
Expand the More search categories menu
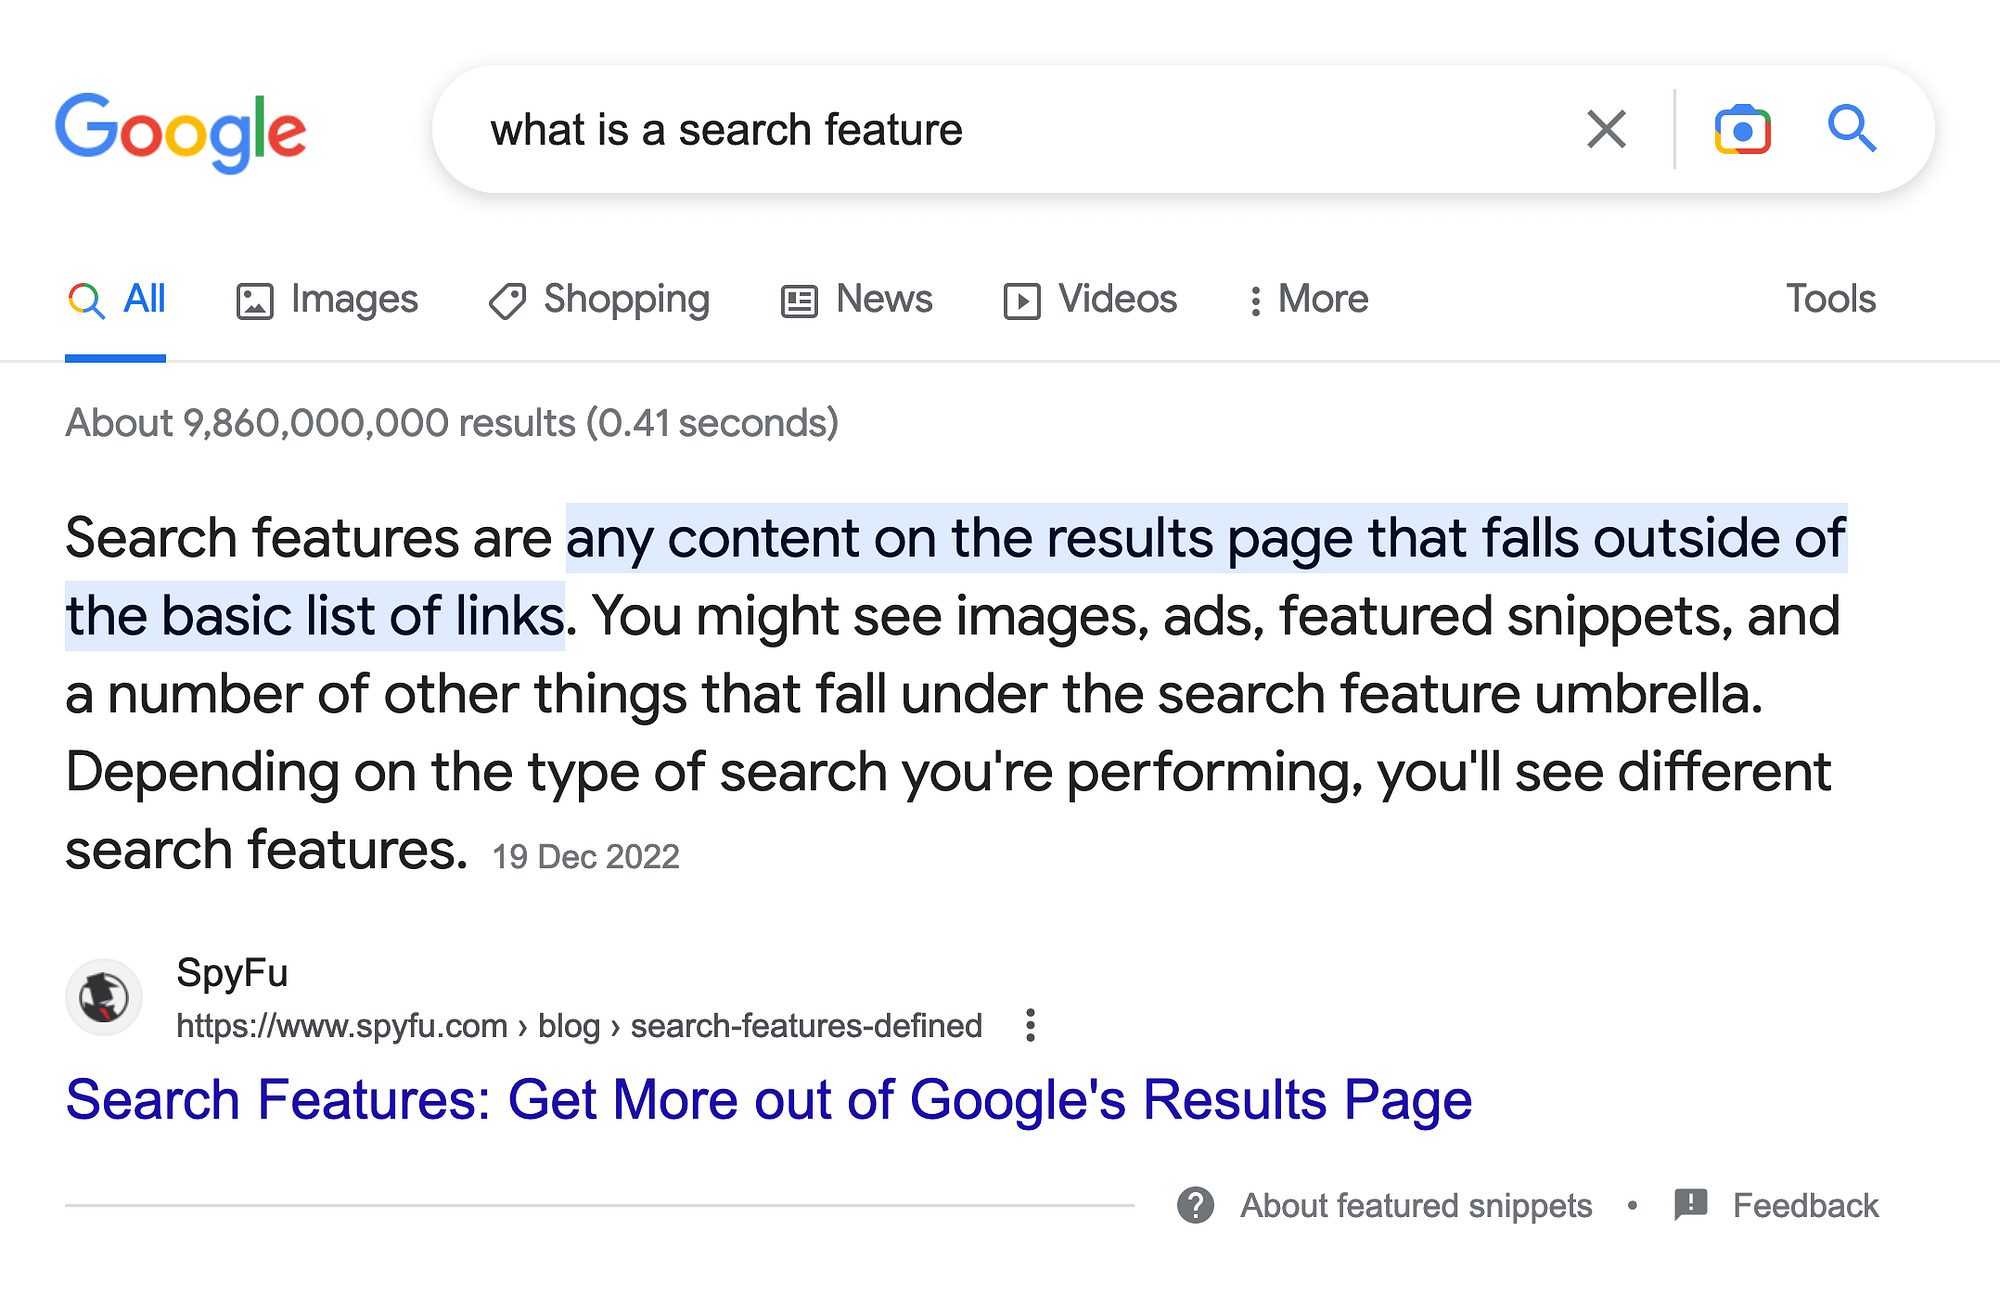point(1308,299)
